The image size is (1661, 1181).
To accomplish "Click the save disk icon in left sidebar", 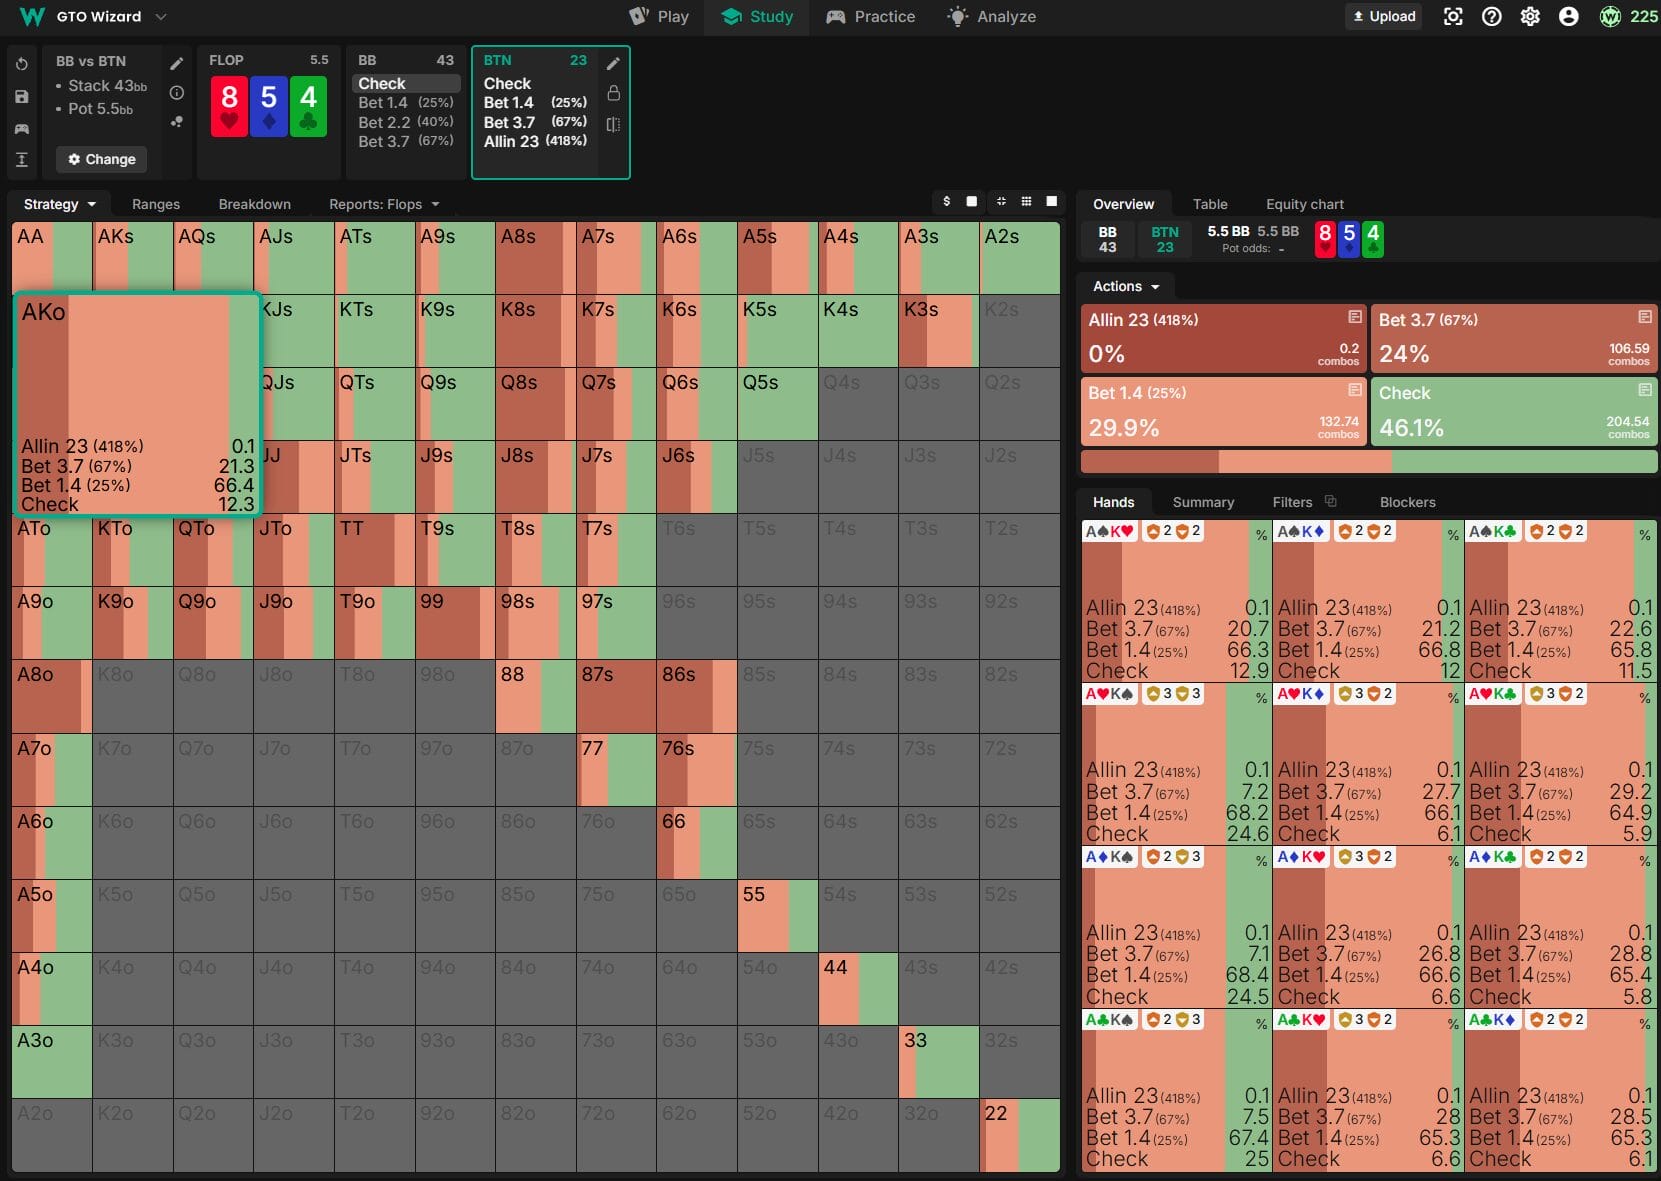I will click(x=22, y=97).
